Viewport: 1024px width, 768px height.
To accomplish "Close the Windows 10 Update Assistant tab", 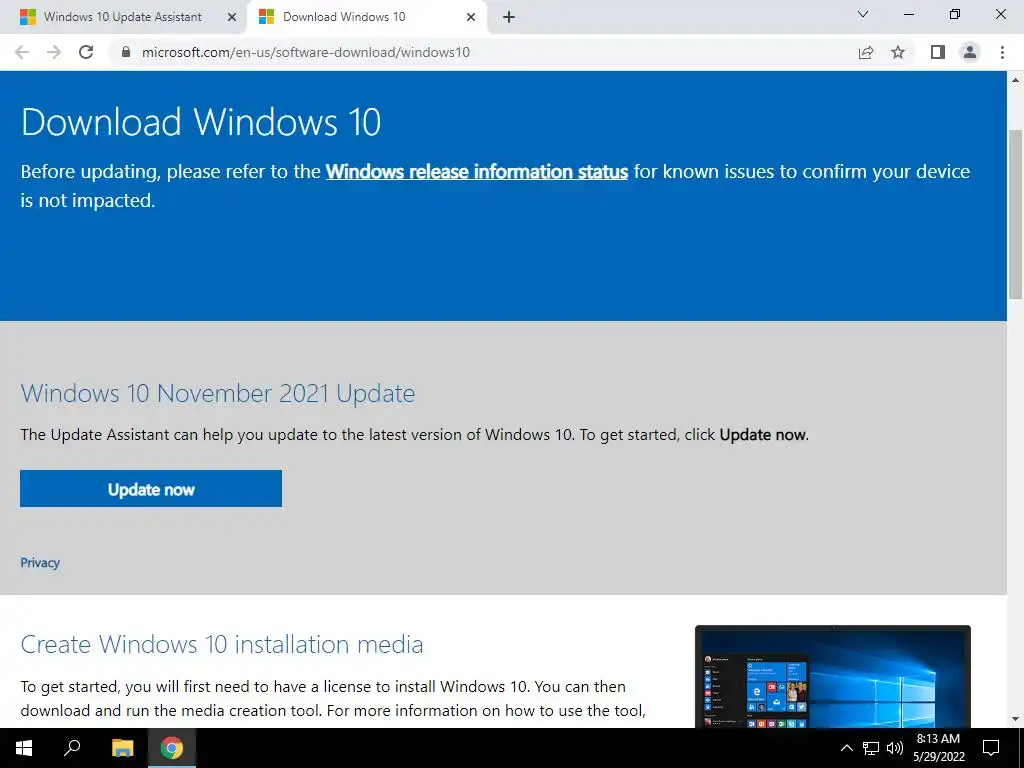I will point(232,17).
